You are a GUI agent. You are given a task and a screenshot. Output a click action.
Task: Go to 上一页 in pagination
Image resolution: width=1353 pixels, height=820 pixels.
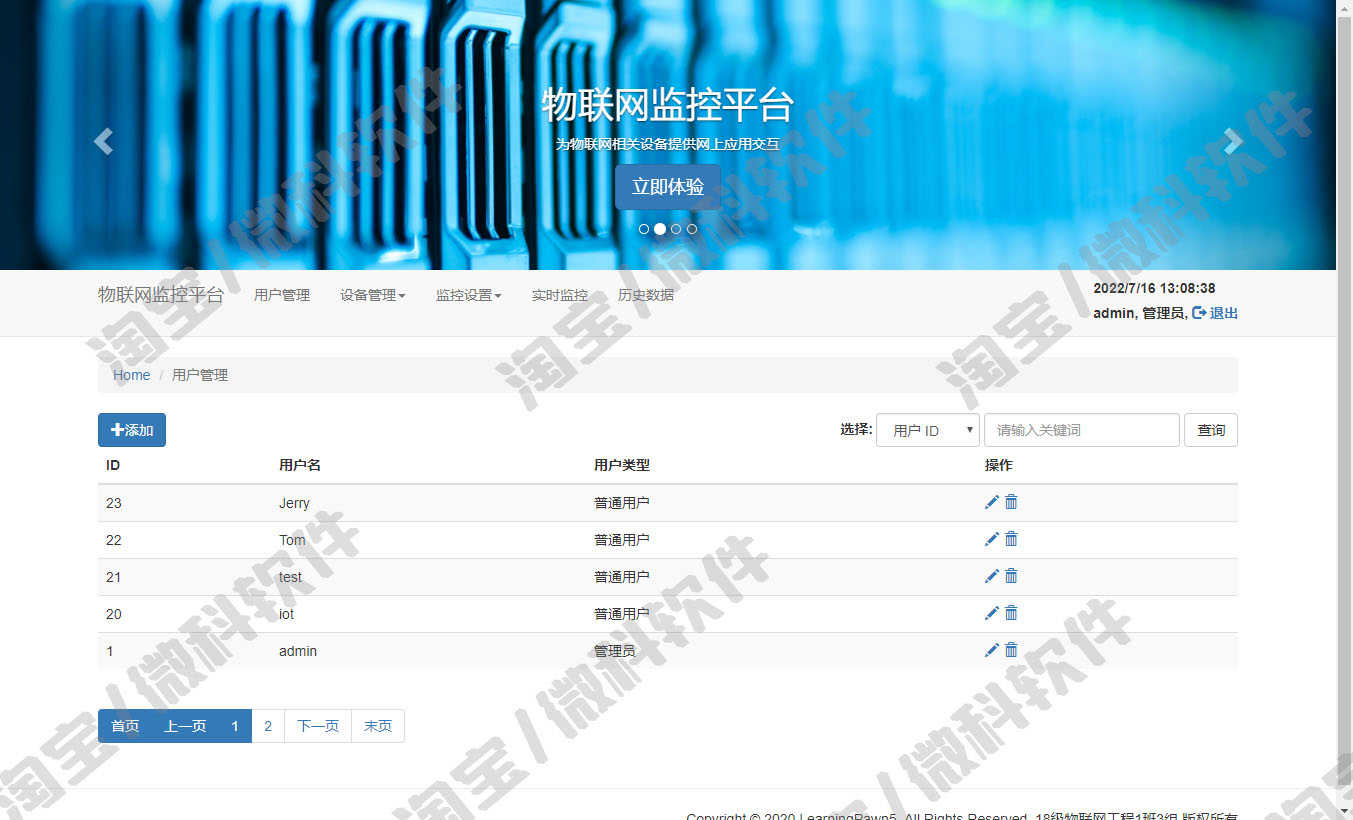click(x=185, y=726)
